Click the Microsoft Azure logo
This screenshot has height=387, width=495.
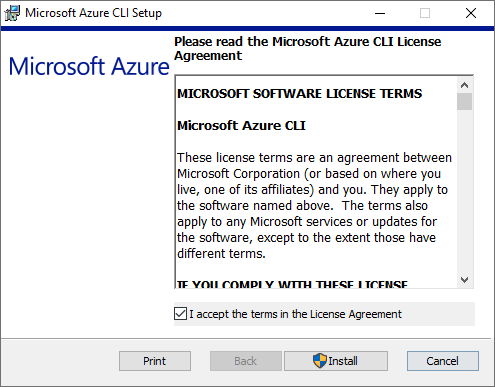pos(89,66)
